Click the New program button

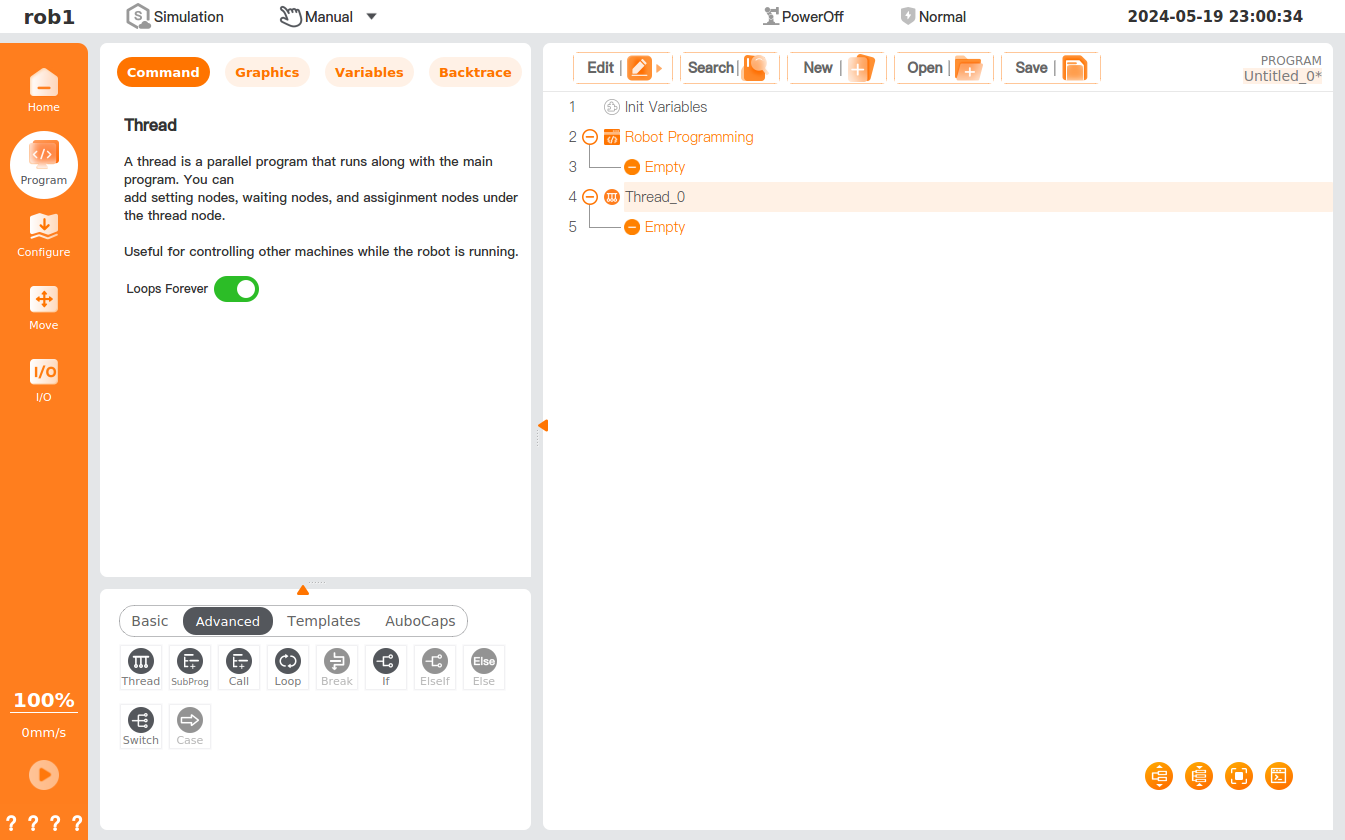(837, 68)
